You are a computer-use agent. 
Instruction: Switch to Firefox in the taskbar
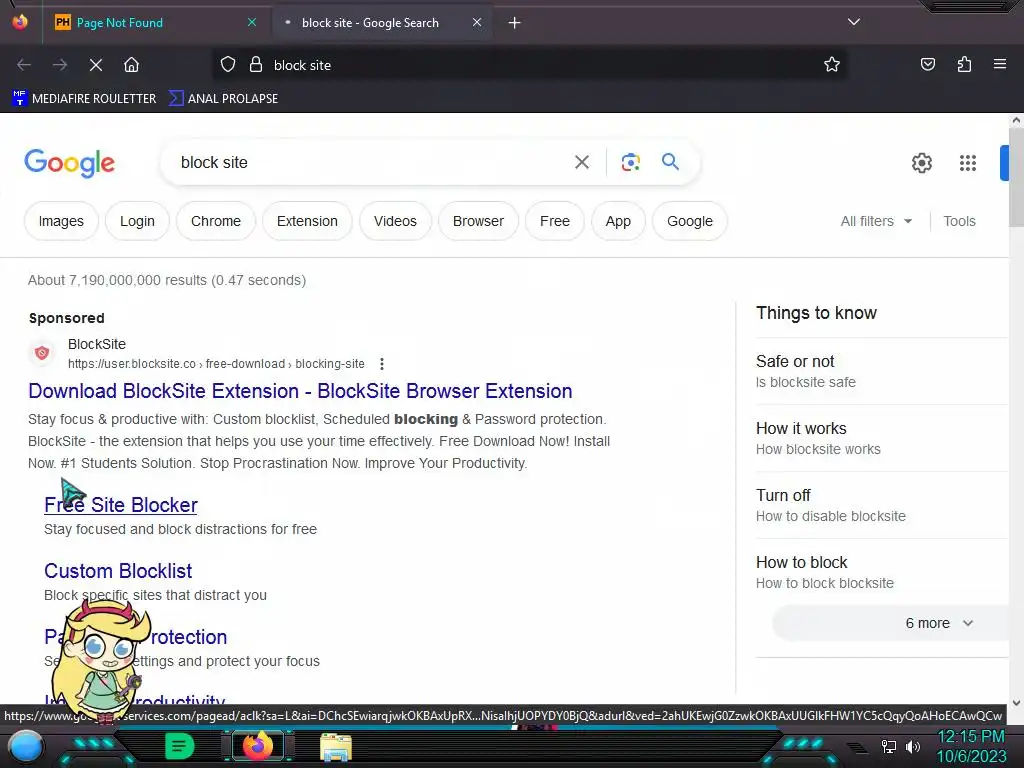click(x=257, y=746)
